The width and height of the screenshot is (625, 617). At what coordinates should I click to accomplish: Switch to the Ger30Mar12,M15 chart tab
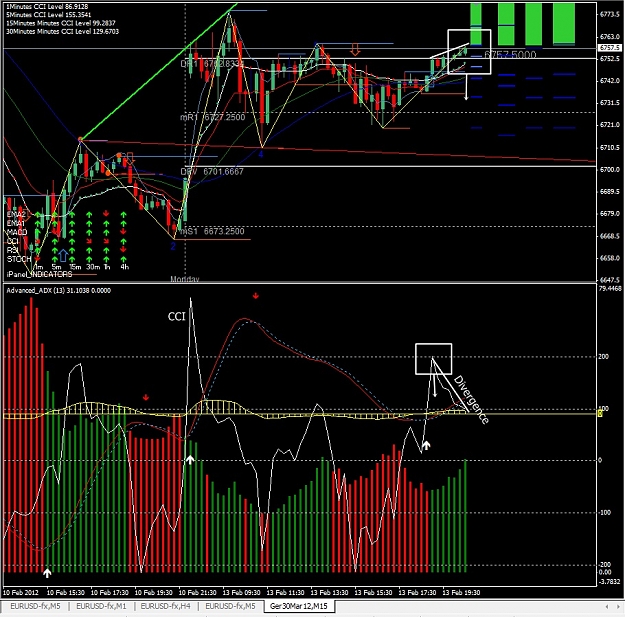point(299,606)
